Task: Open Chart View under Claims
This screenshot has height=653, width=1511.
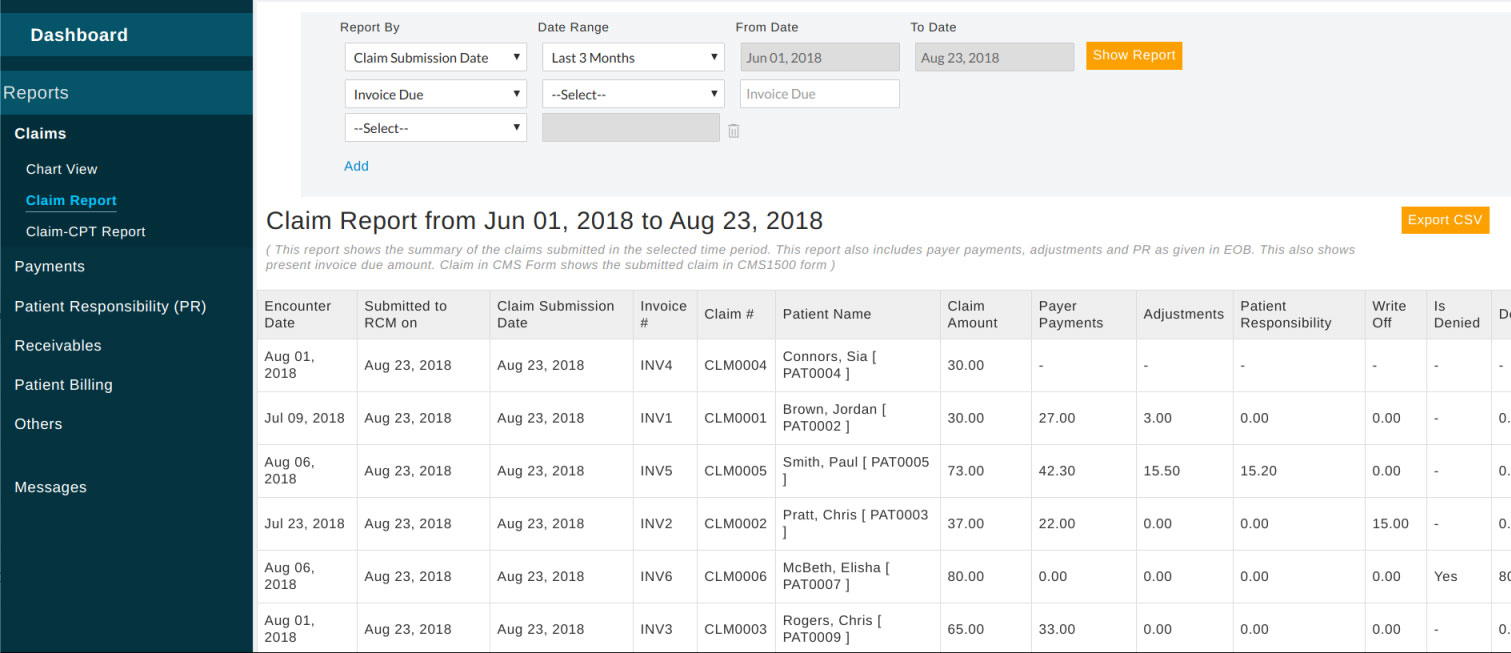Action: 62,169
